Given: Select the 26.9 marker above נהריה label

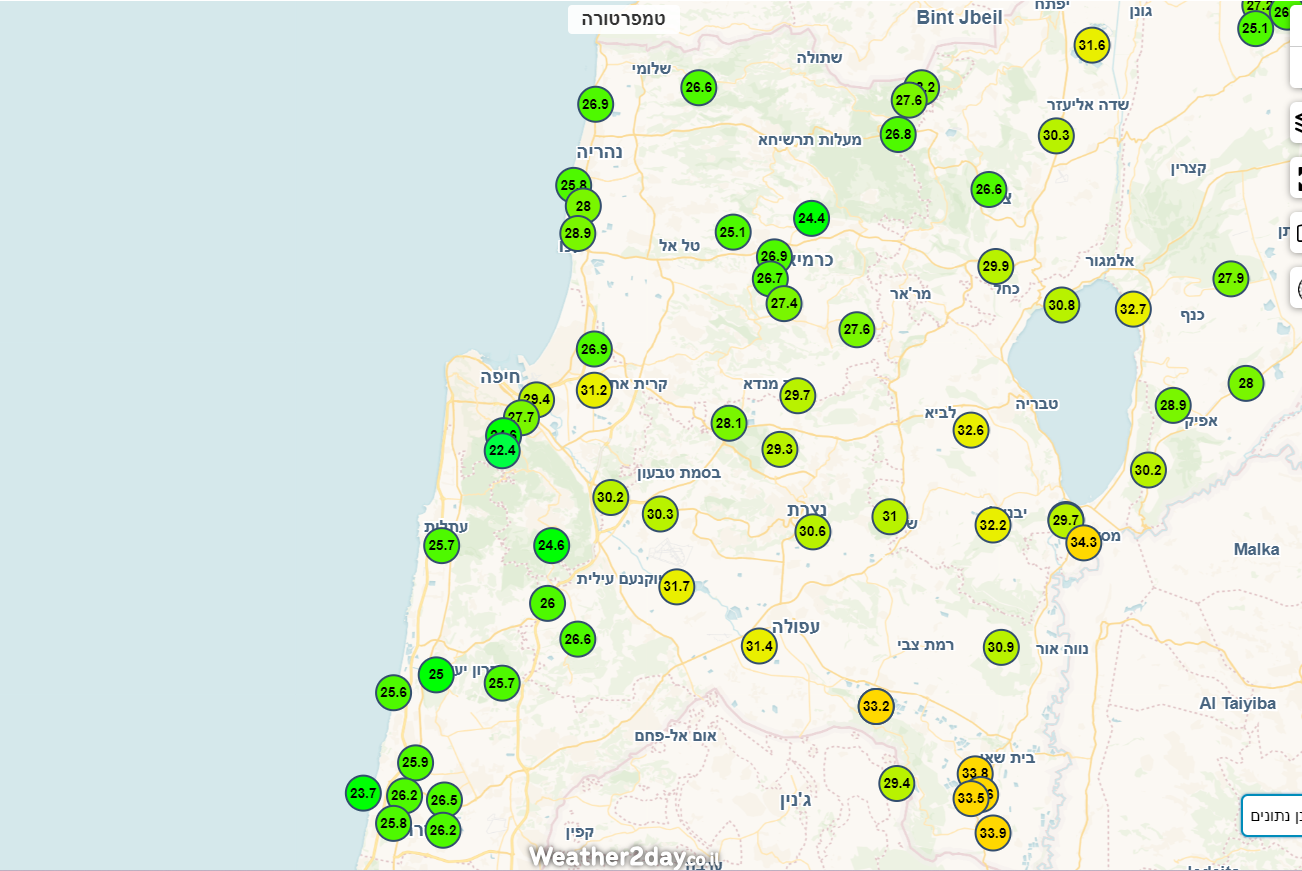Looking at the screenshot, I should [x=595, y=104].
